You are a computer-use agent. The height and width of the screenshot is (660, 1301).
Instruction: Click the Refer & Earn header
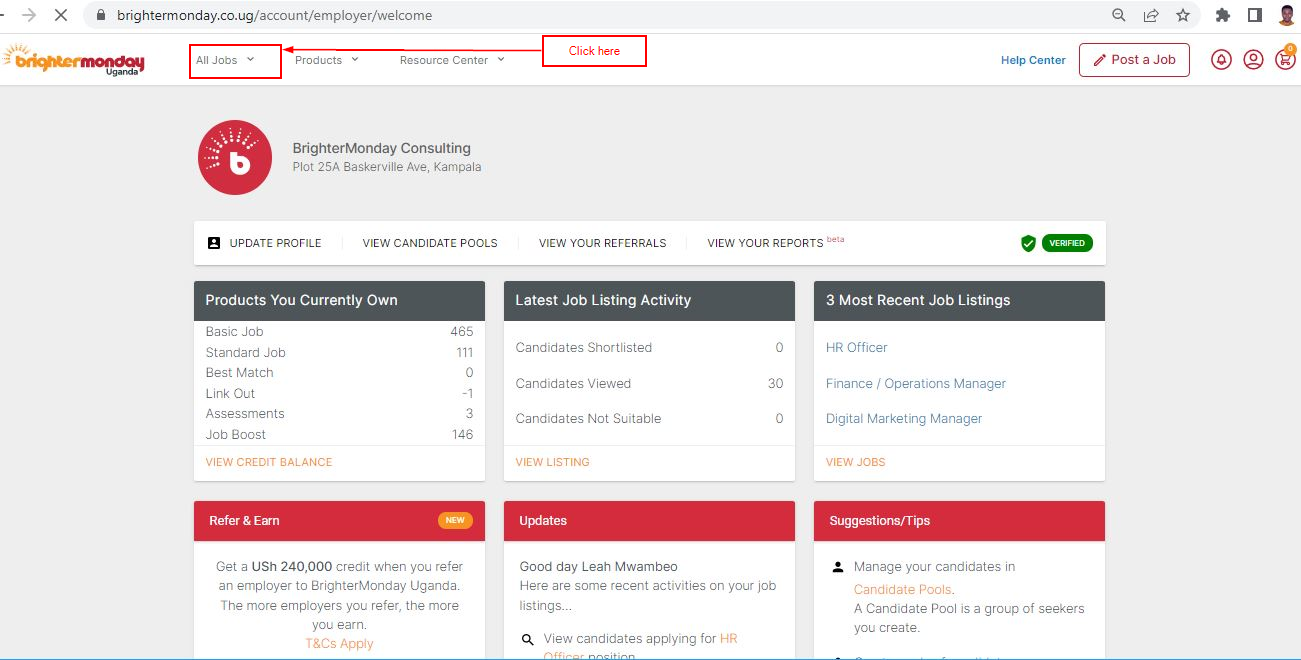[x=339, y=521]
